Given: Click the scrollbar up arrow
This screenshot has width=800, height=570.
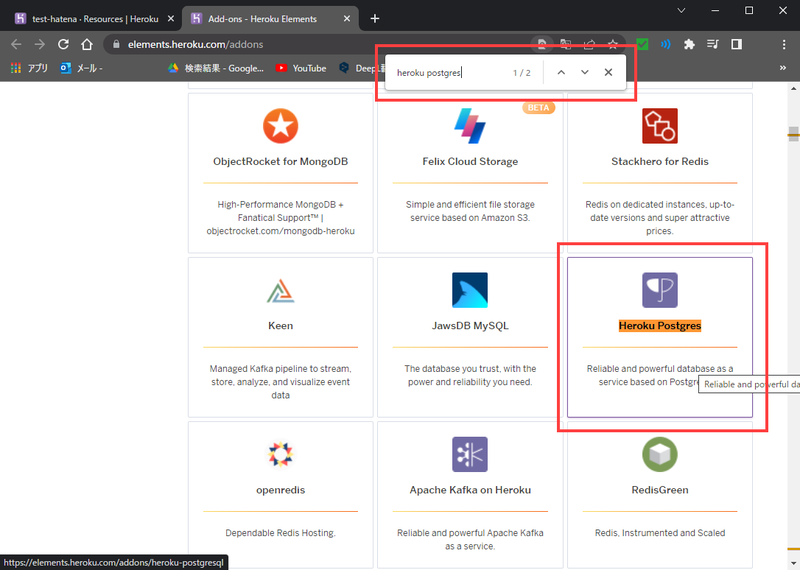Looking at the screenshot, I should [x=793, y=89].
